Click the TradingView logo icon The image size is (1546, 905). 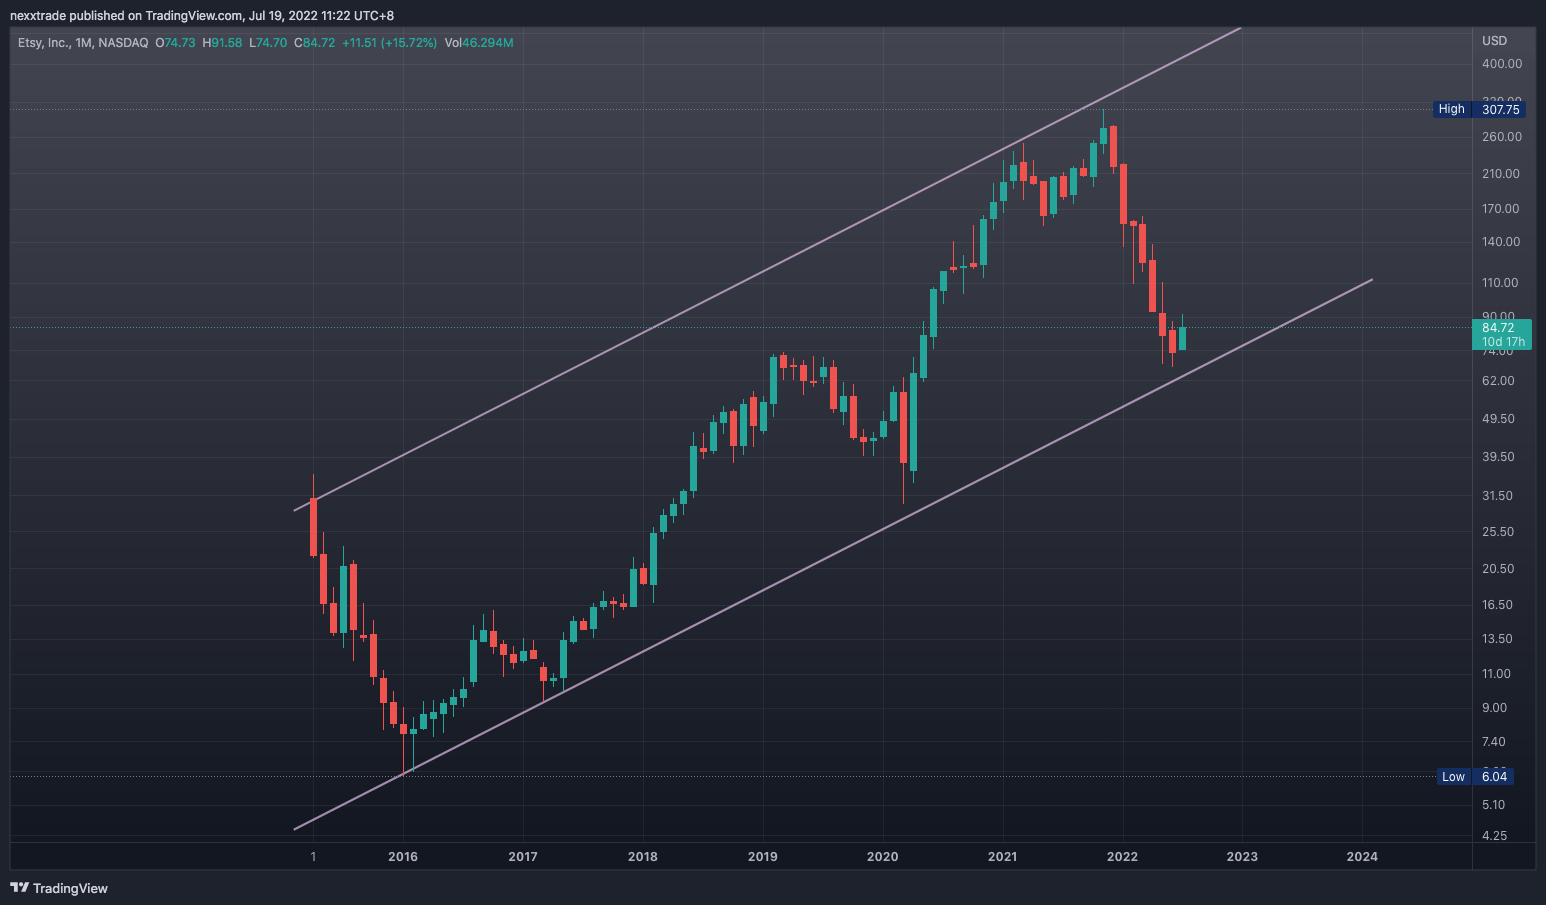click(19, 888)
